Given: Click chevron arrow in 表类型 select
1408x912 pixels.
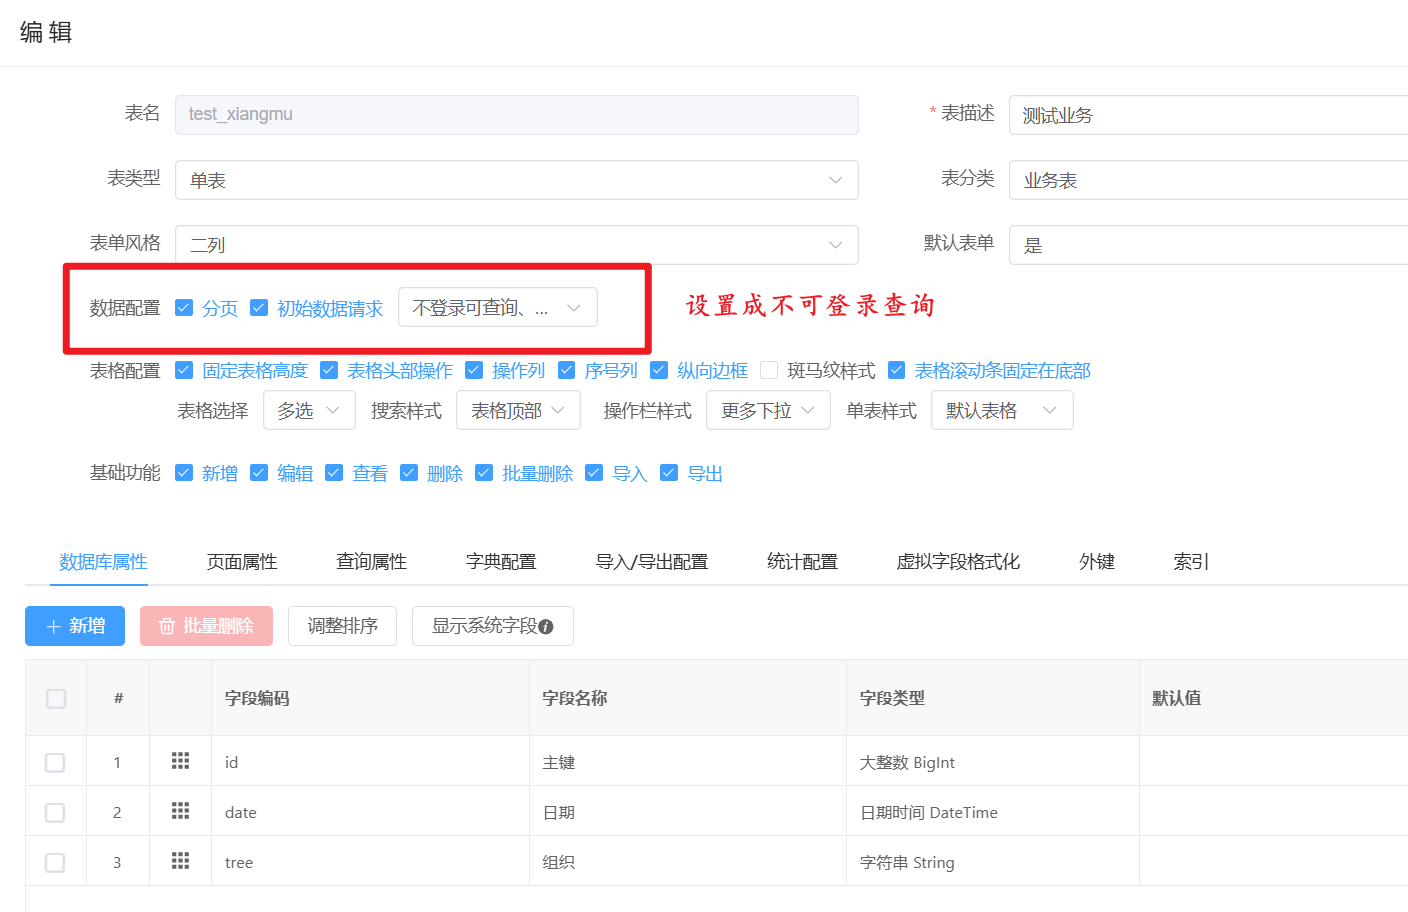Looking at the screenshot, I should point(835,180).
